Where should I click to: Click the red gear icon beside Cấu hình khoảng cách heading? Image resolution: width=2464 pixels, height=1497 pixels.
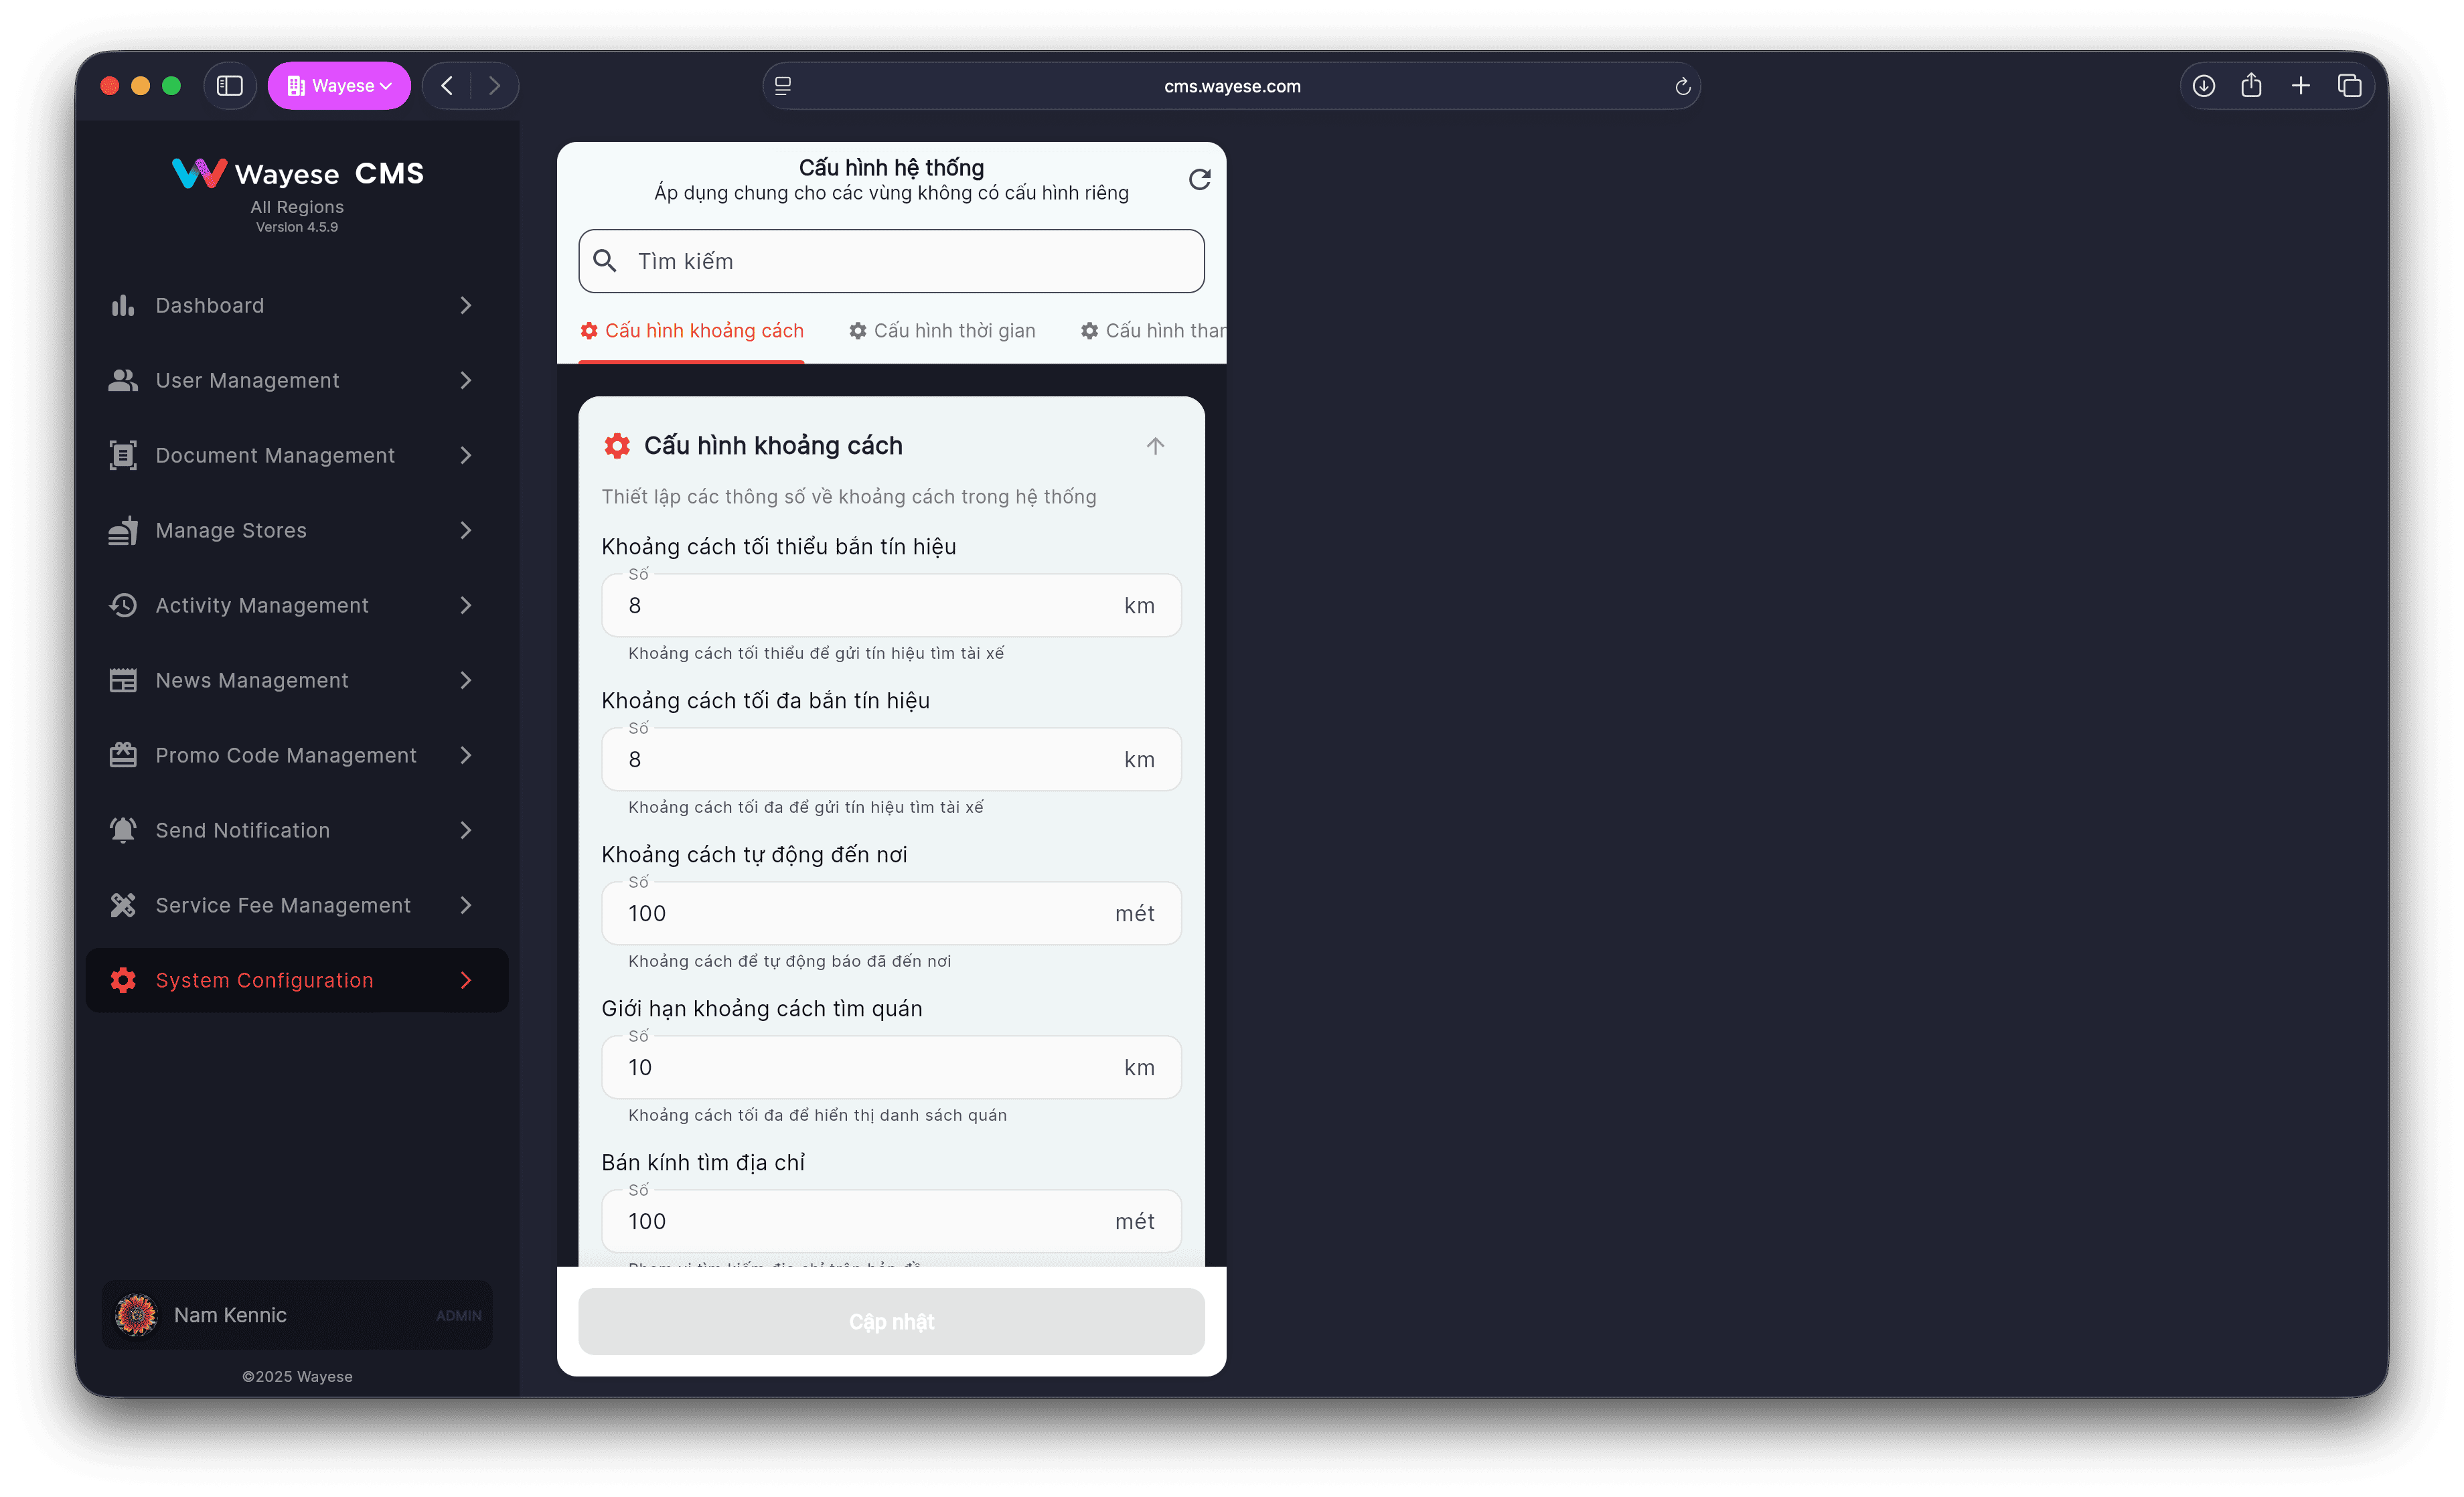[617, 446]
